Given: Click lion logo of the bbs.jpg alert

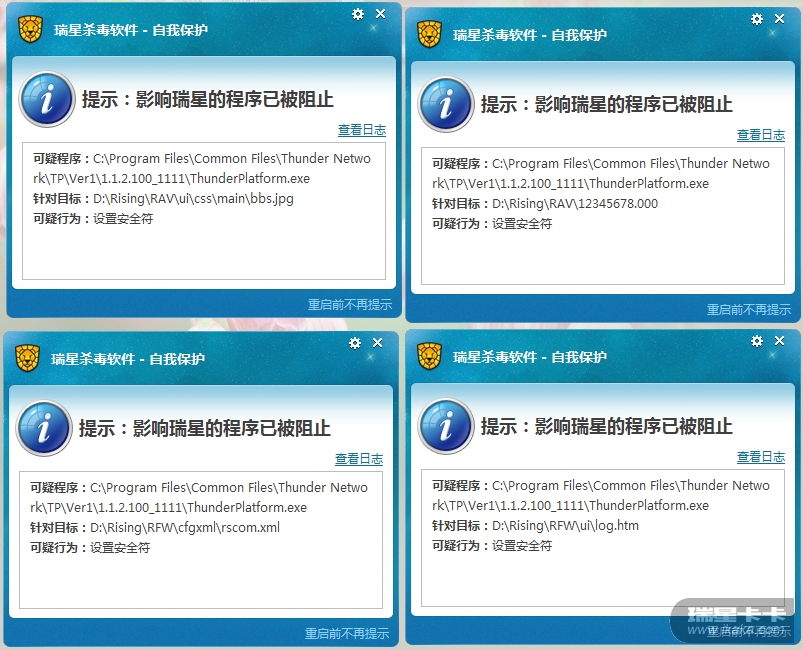Looking at the screenshot, I should (30, 30).
